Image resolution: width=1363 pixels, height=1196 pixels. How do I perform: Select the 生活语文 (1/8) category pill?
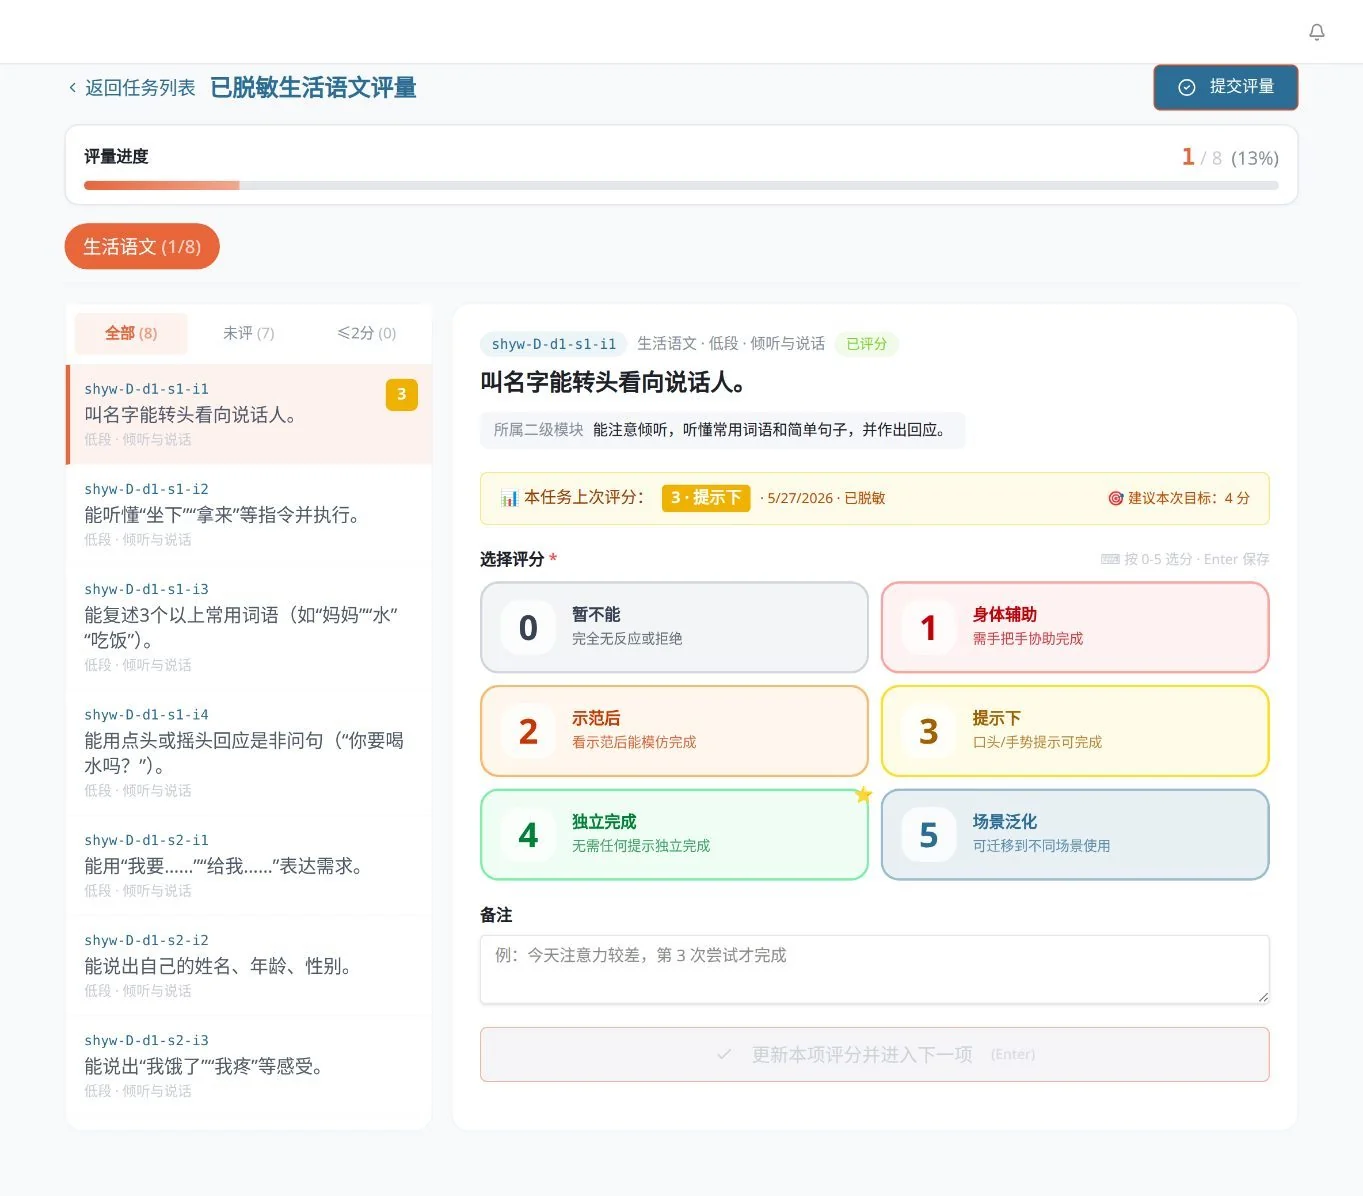click(x=142, y=246)
